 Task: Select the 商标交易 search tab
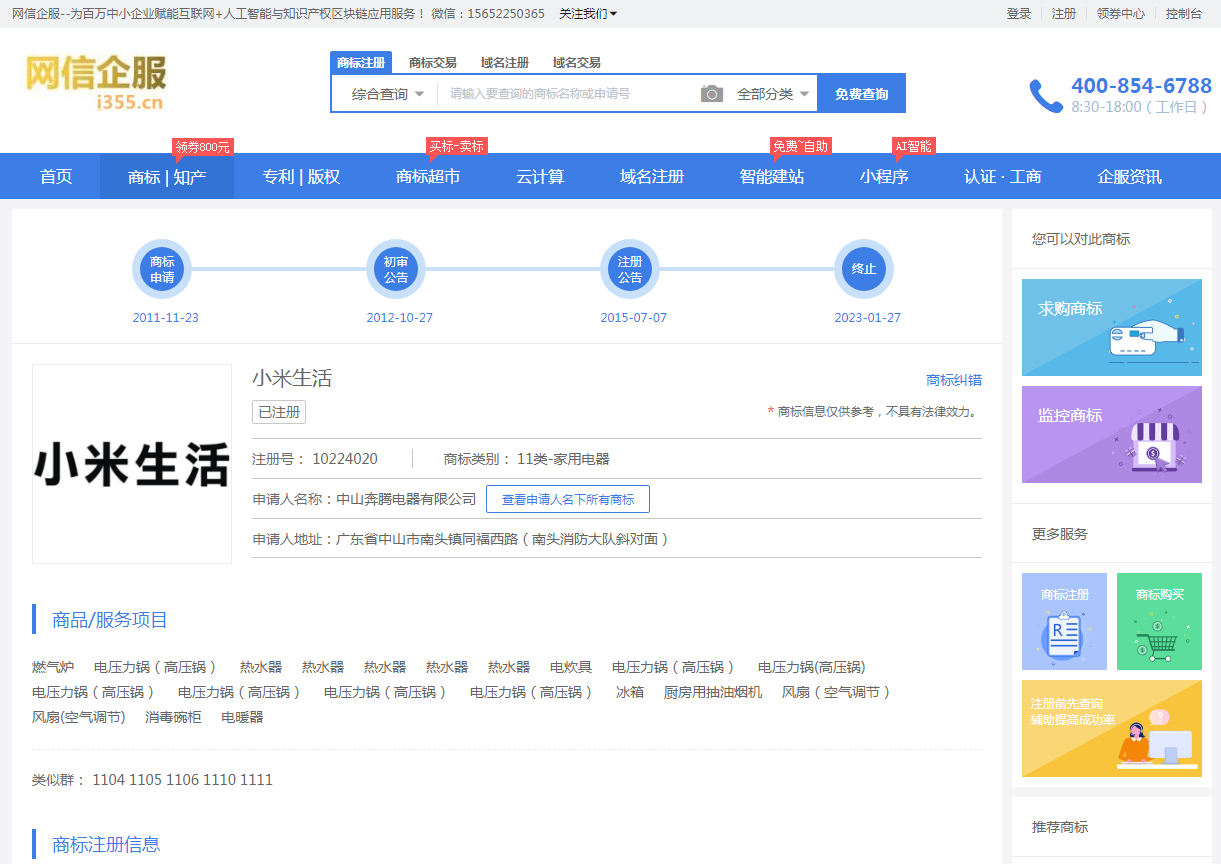click(x=433, y=62)
